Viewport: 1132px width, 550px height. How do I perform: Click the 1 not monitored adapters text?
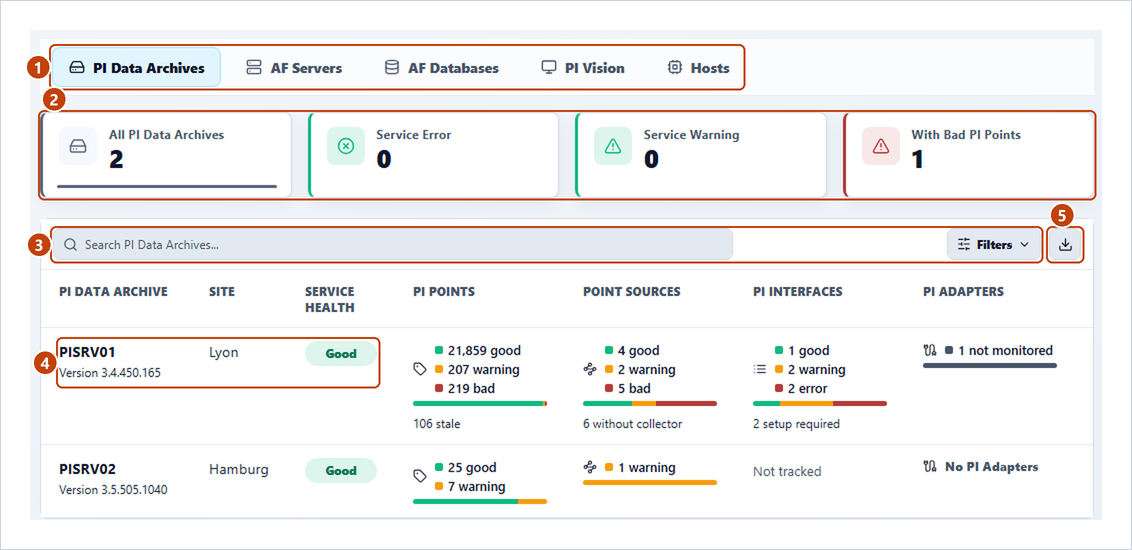tap(1006, 351)
